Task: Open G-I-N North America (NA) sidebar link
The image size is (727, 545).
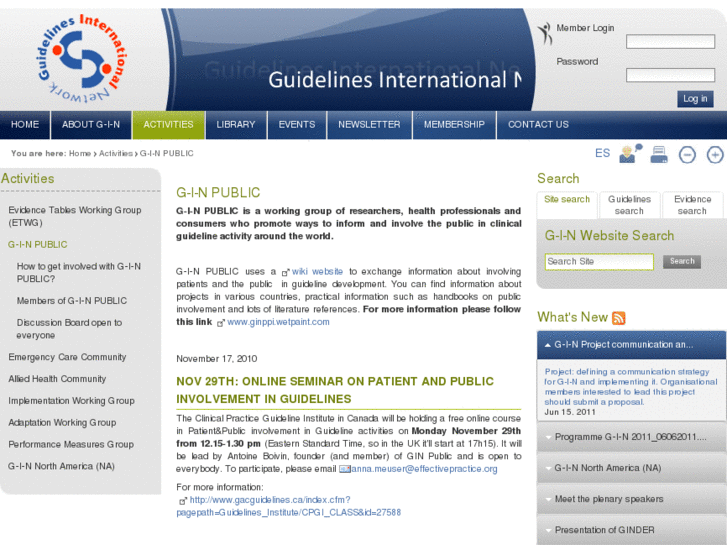Action: (61, 466)
